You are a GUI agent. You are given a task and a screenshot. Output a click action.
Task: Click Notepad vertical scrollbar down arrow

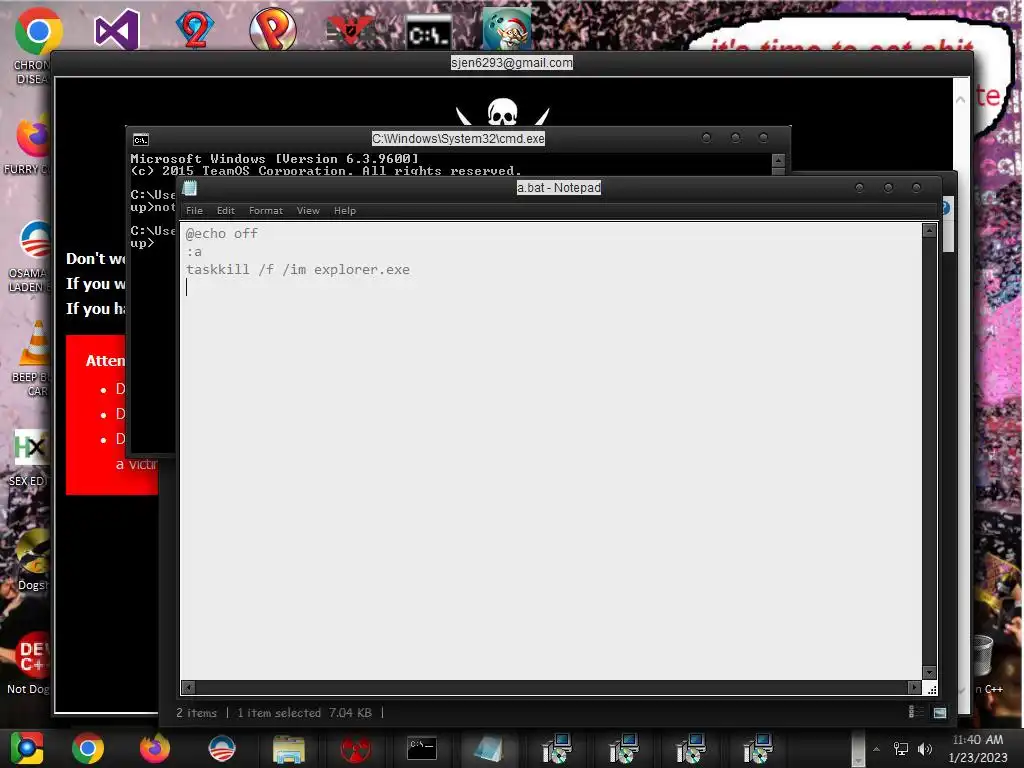click(929, 672)
